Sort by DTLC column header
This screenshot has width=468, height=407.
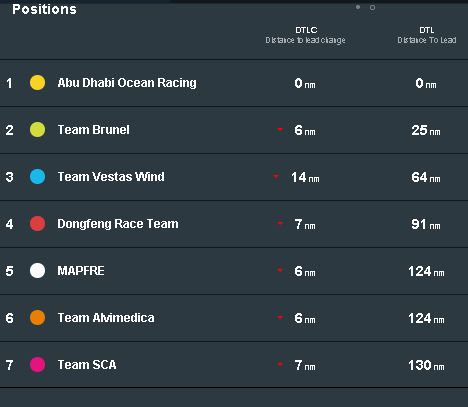click(x=306, y=35)
